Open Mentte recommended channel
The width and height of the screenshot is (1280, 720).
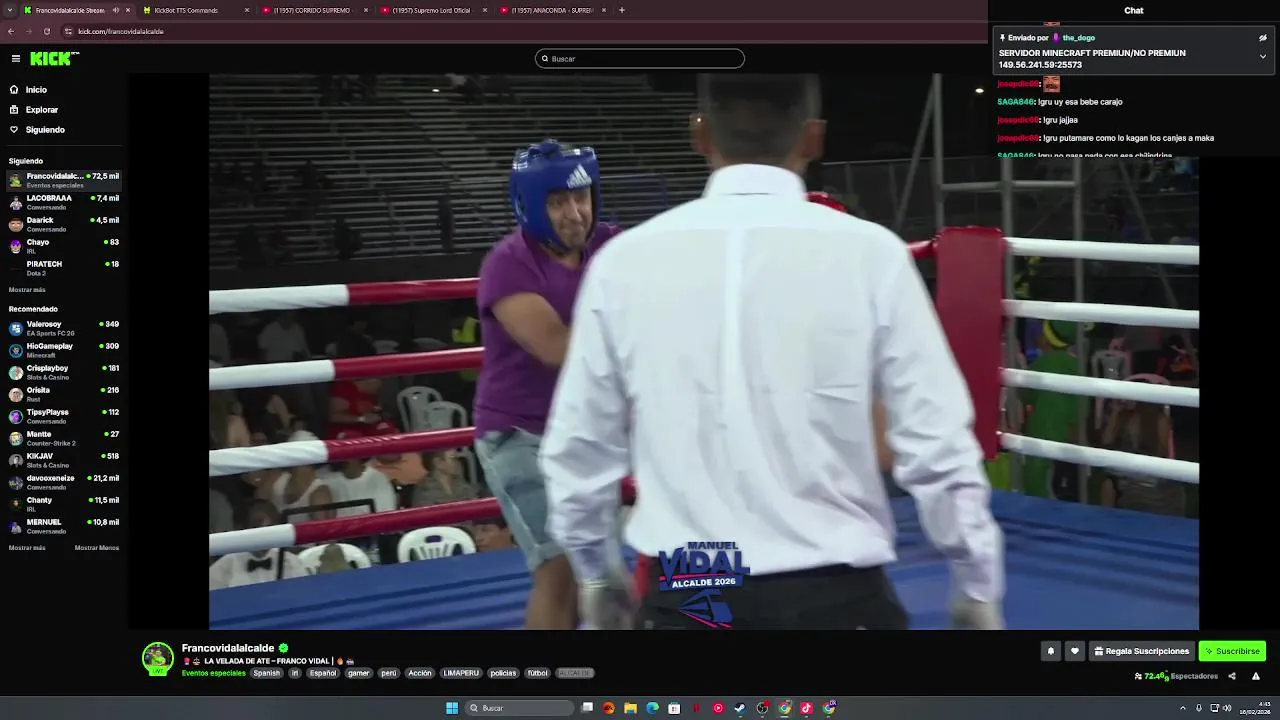[x=64, y=438]
